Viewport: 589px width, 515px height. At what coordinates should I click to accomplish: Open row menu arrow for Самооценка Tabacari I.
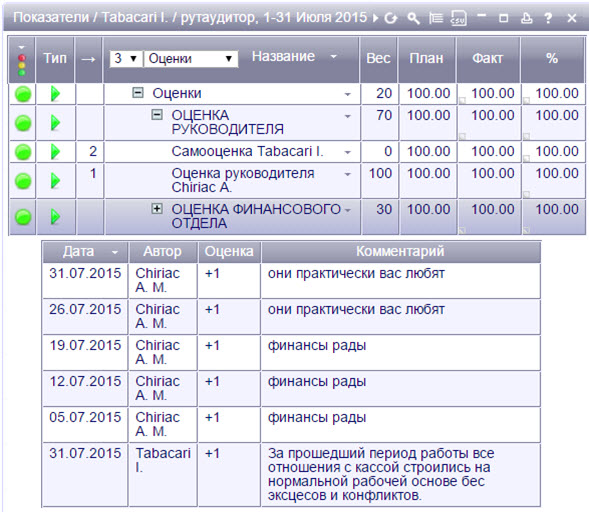click(x=348, y=153)
